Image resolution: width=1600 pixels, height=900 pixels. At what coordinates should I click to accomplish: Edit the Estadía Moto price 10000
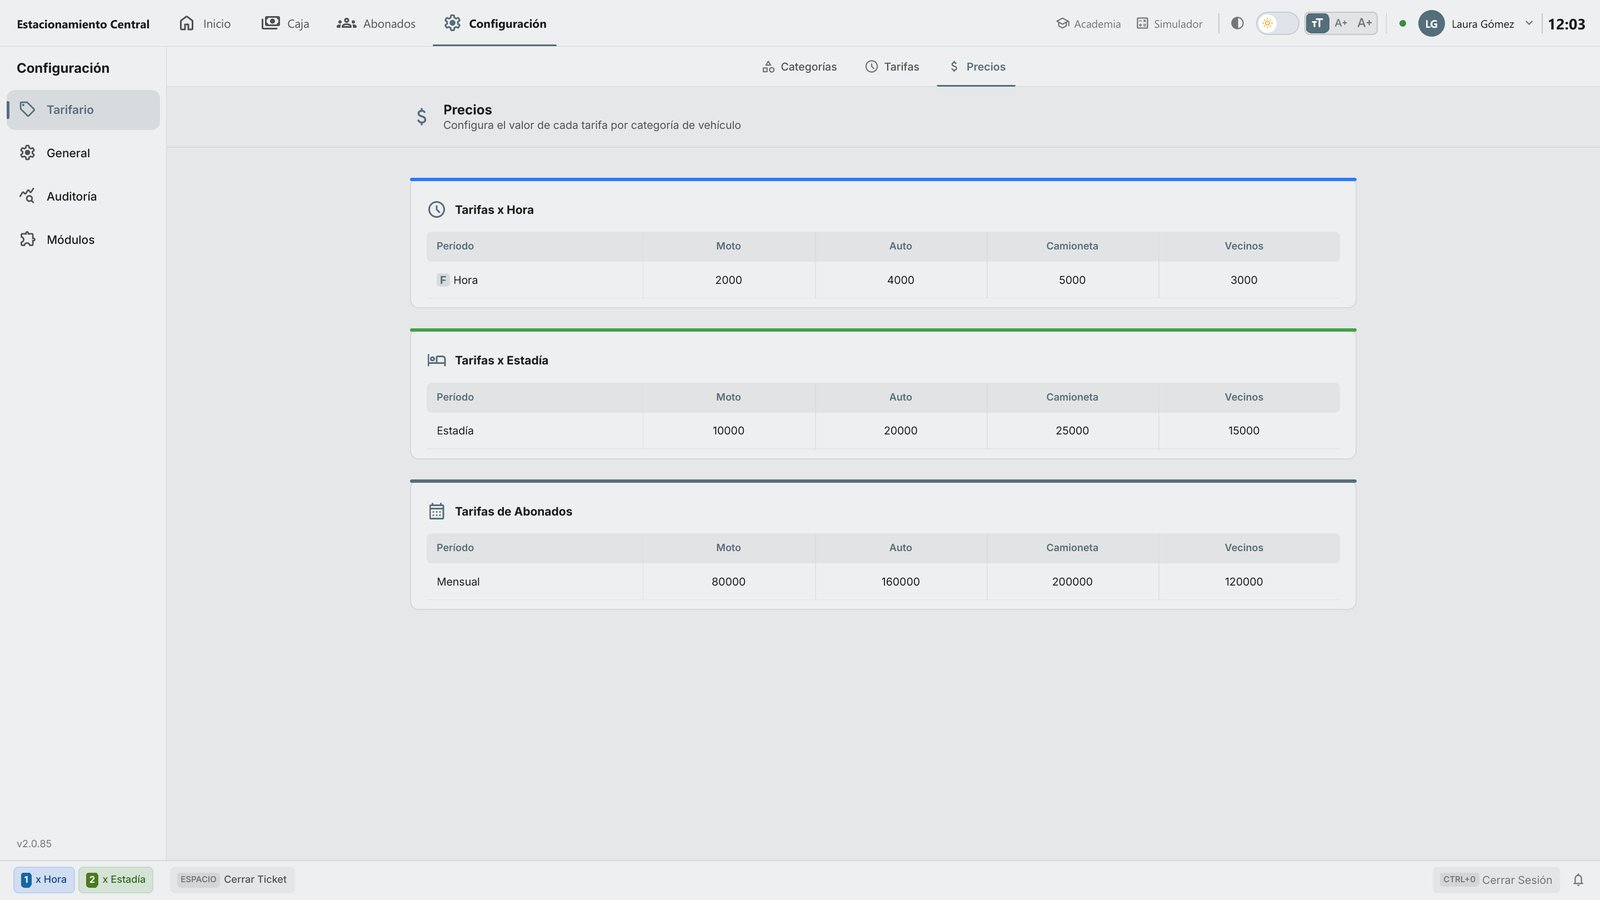tap(729, 431)
